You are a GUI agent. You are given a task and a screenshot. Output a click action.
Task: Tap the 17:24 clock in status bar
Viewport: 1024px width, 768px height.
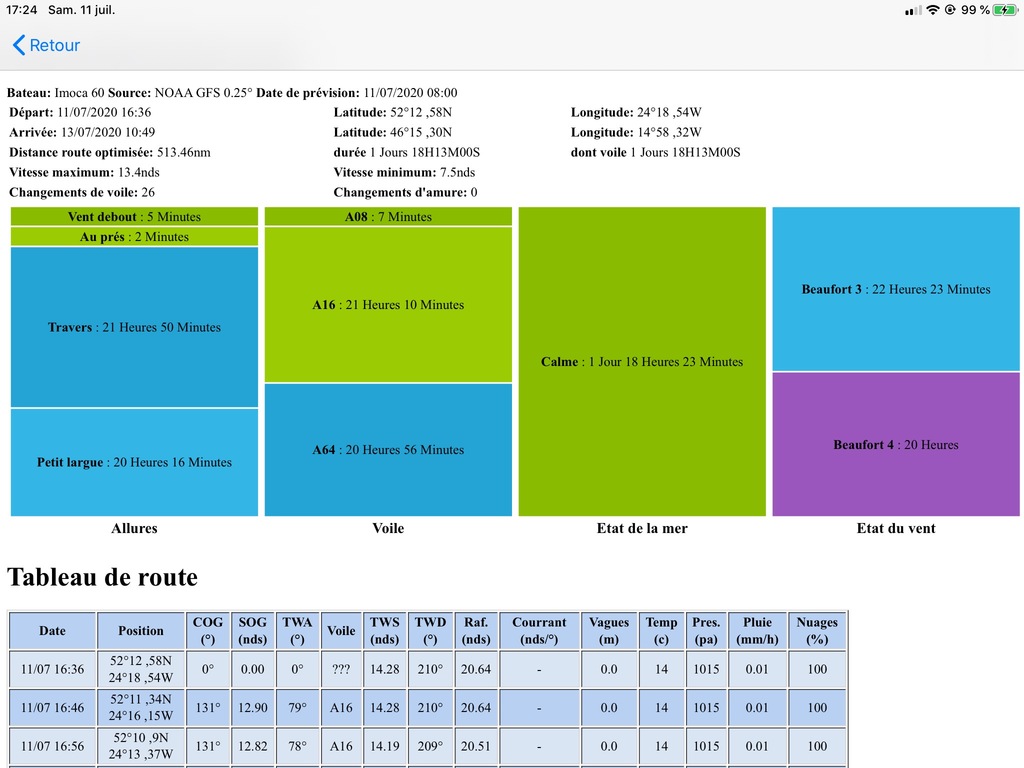[x=22, y=10]
